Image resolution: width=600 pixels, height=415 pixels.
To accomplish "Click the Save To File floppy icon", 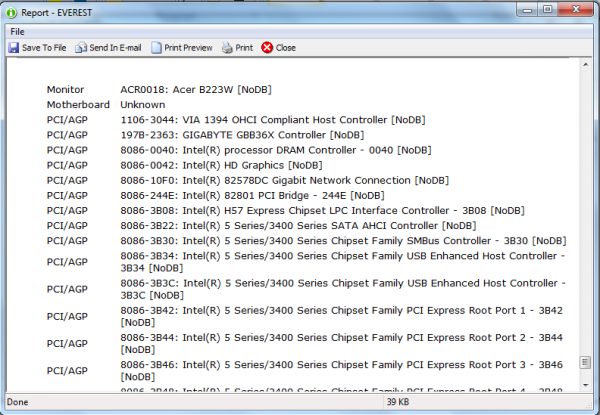I will coord(14,48).
